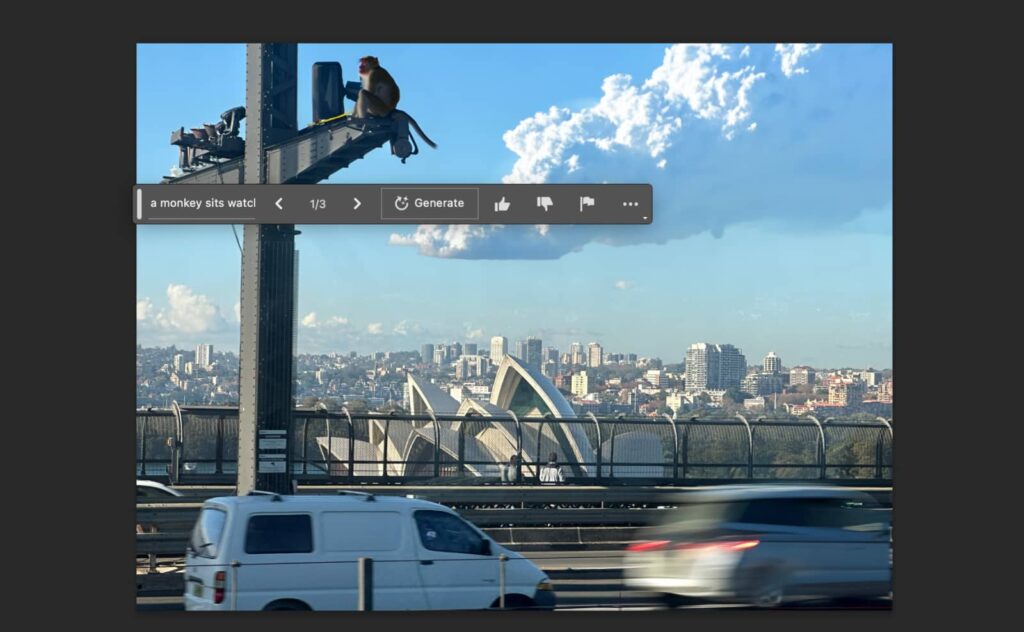
Task: Click the tall towers on the right skyline
Action: 714,366
